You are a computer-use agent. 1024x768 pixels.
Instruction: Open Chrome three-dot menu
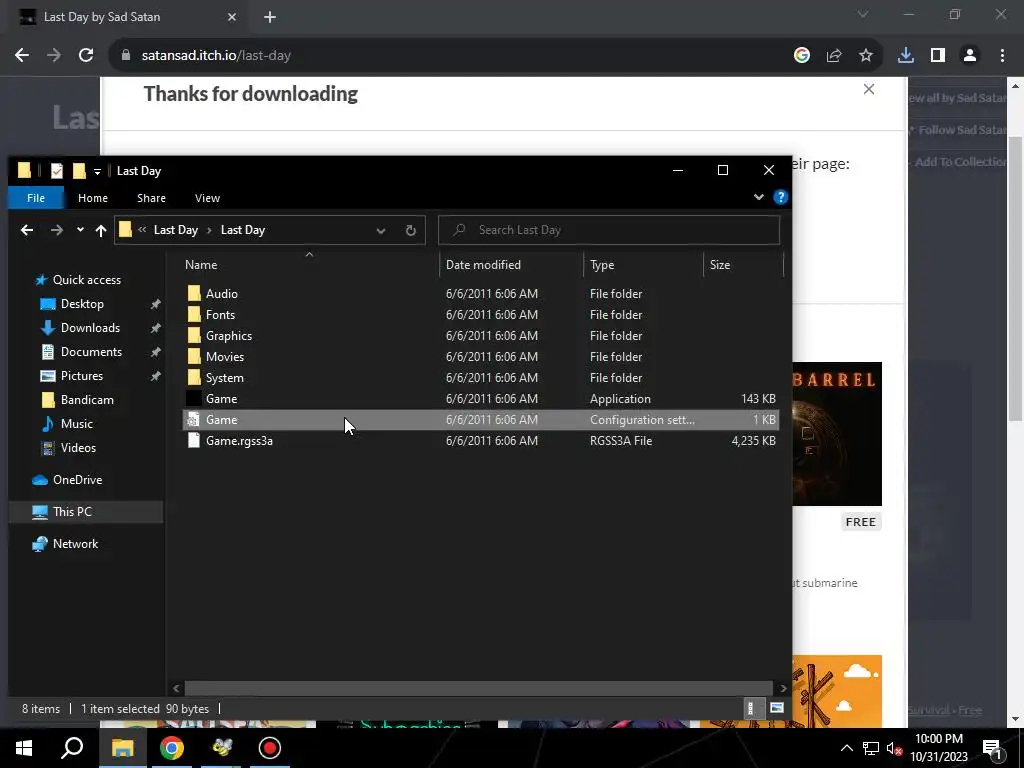tap(1002, 56)
